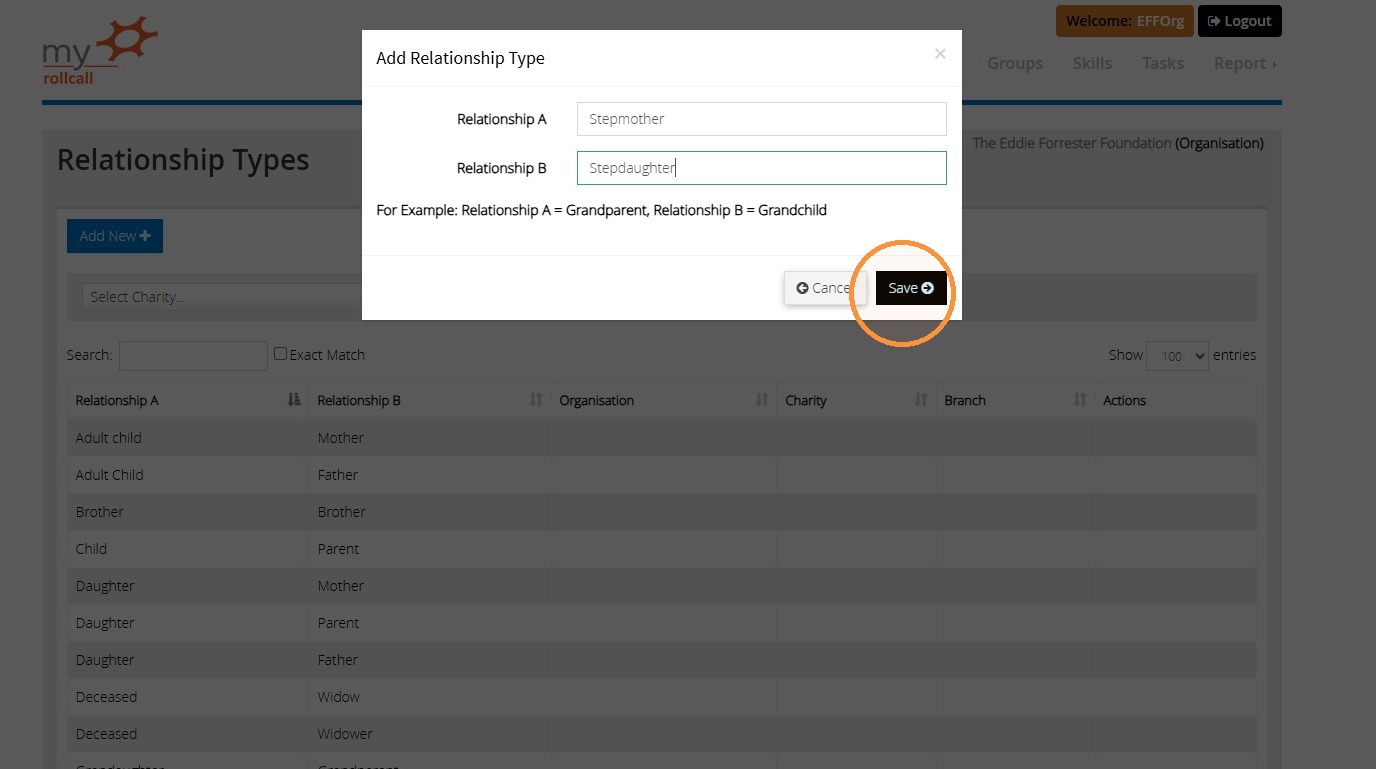
Task: Focus the Search box above the table
Action: tap(193, 355)
